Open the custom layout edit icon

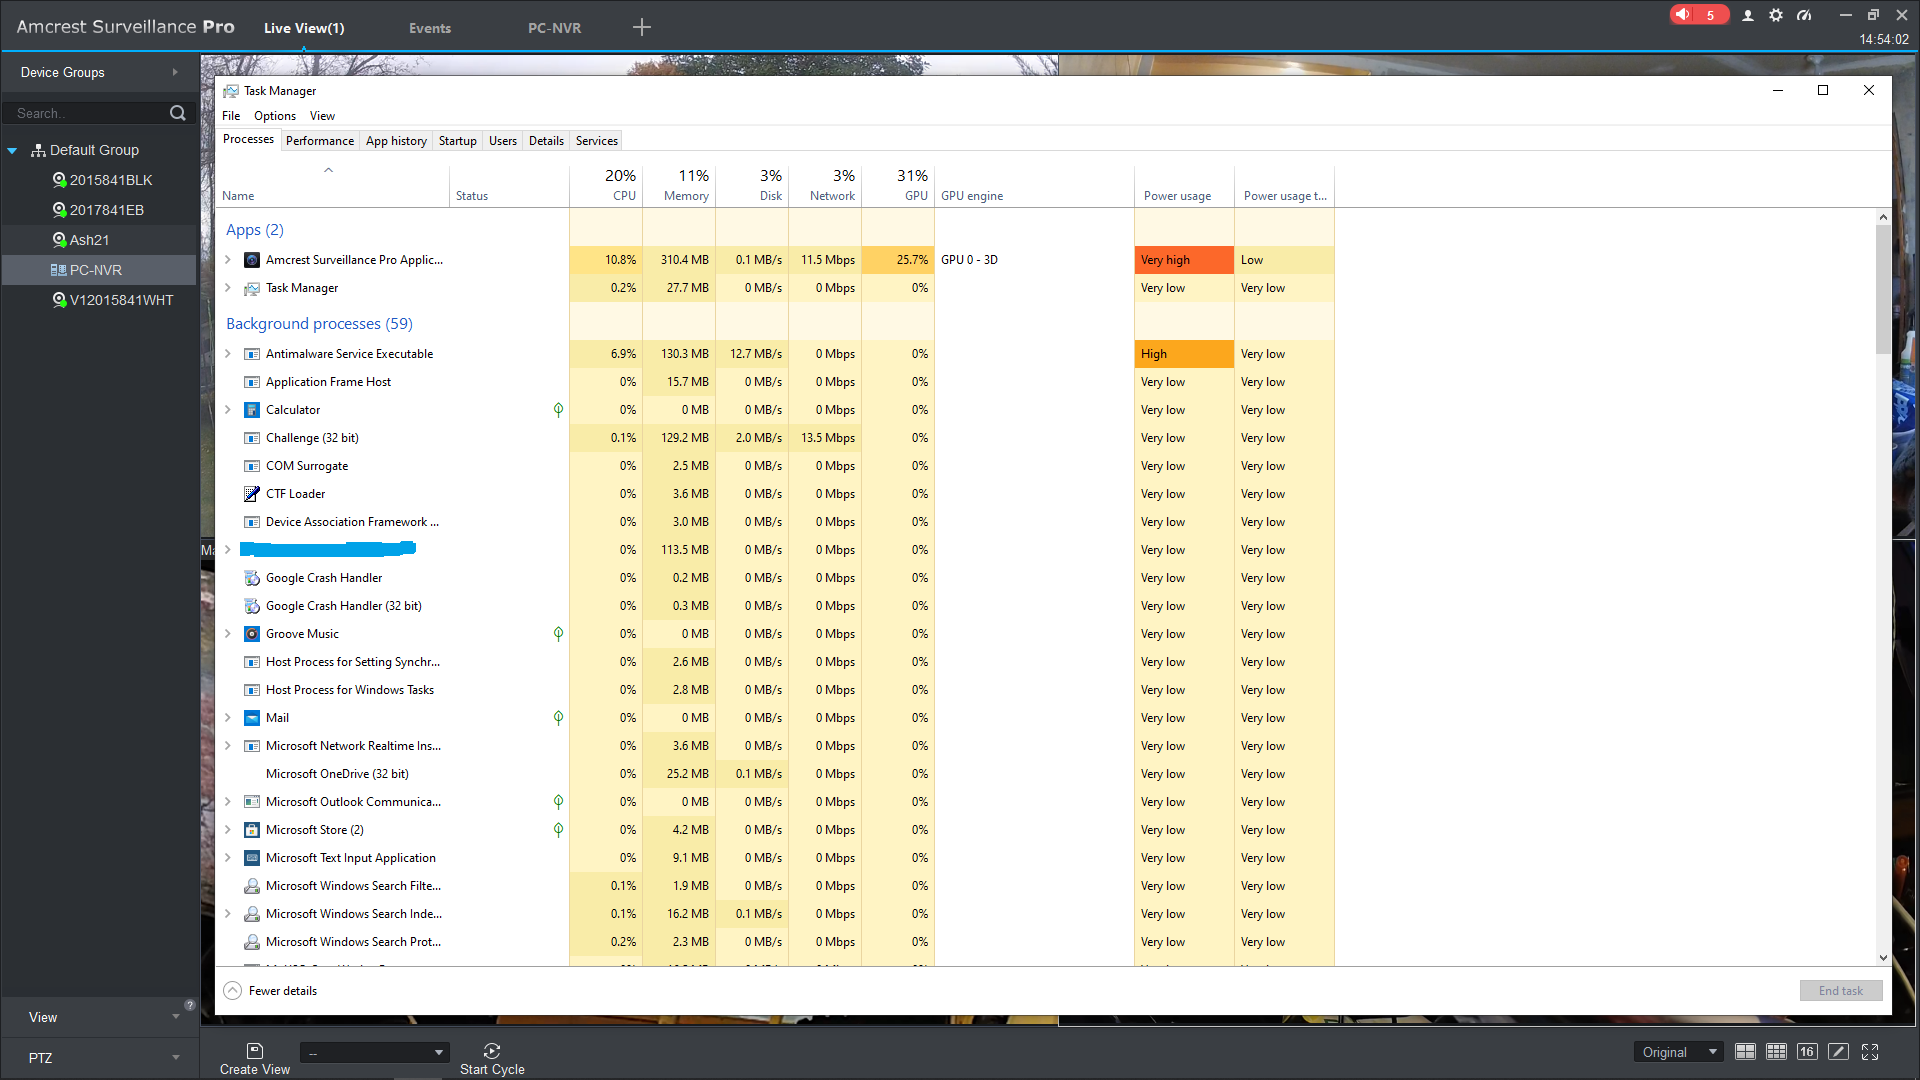(x=1838, y=1052)
